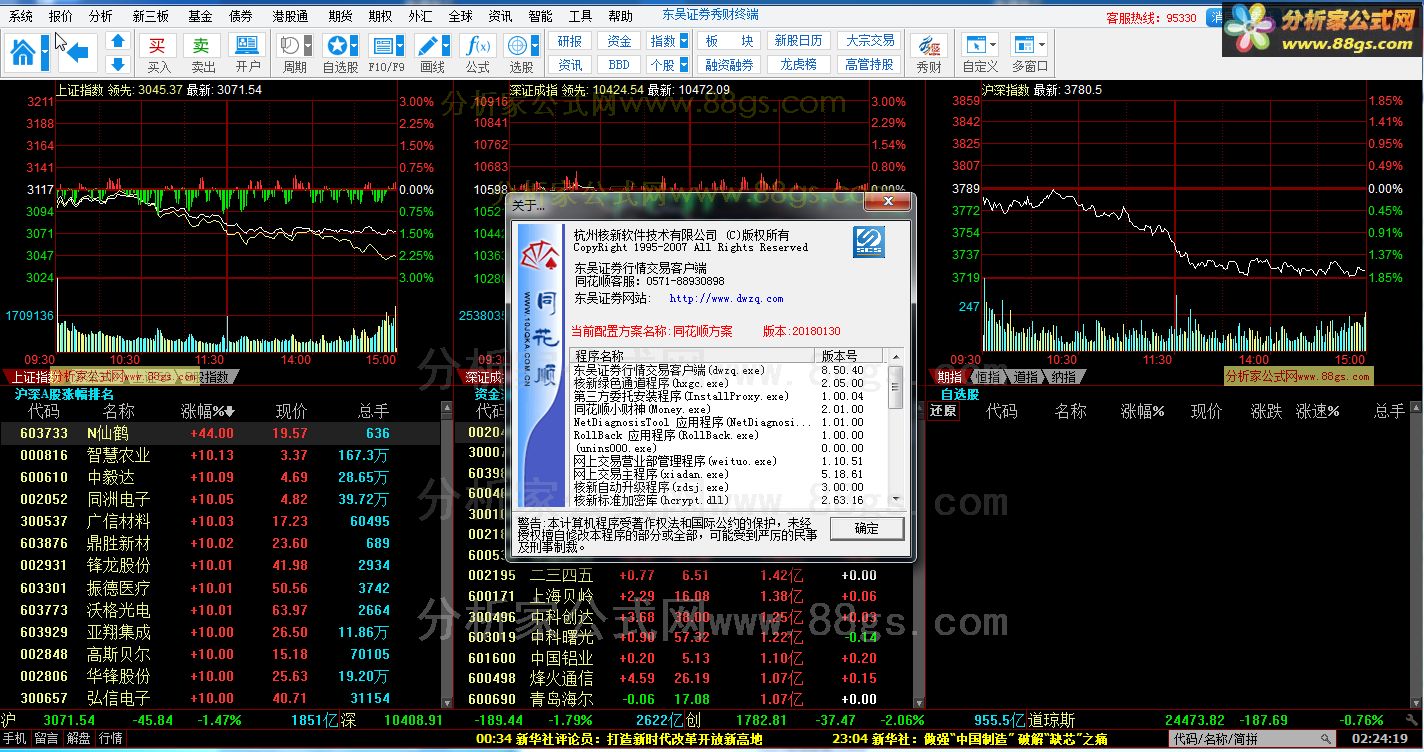This screenshot has height=752, width=1424.
Task: Open the 留言 status bar item
Action: tap(47, 739)
